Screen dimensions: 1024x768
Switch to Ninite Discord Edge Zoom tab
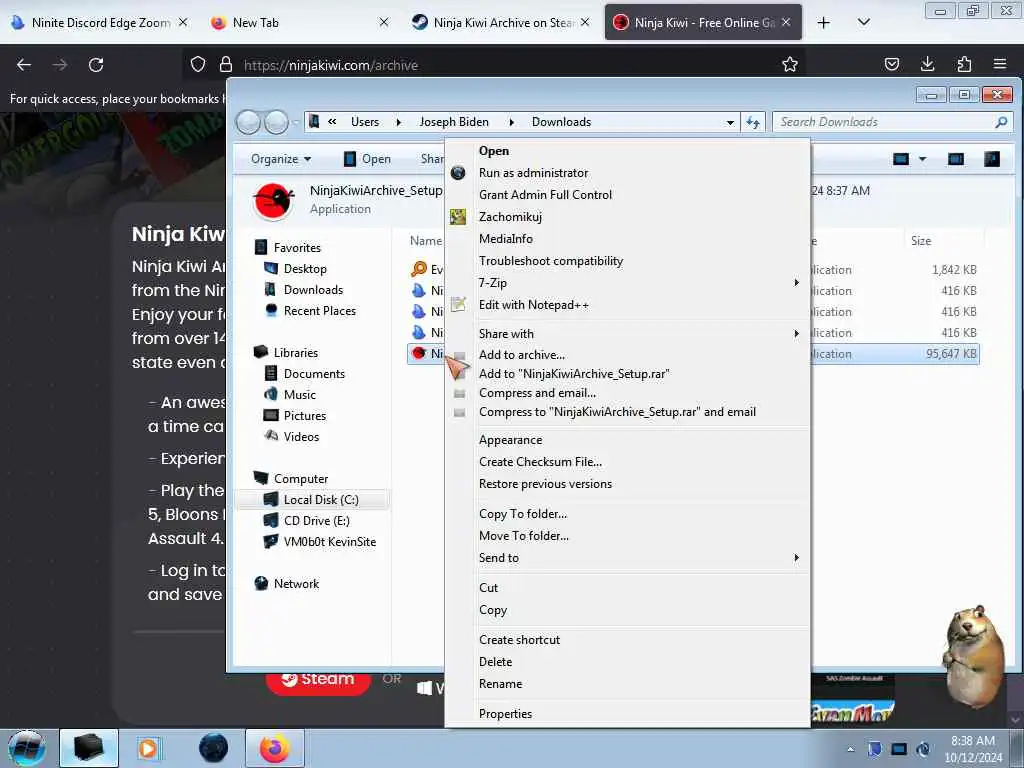[100, 23]
